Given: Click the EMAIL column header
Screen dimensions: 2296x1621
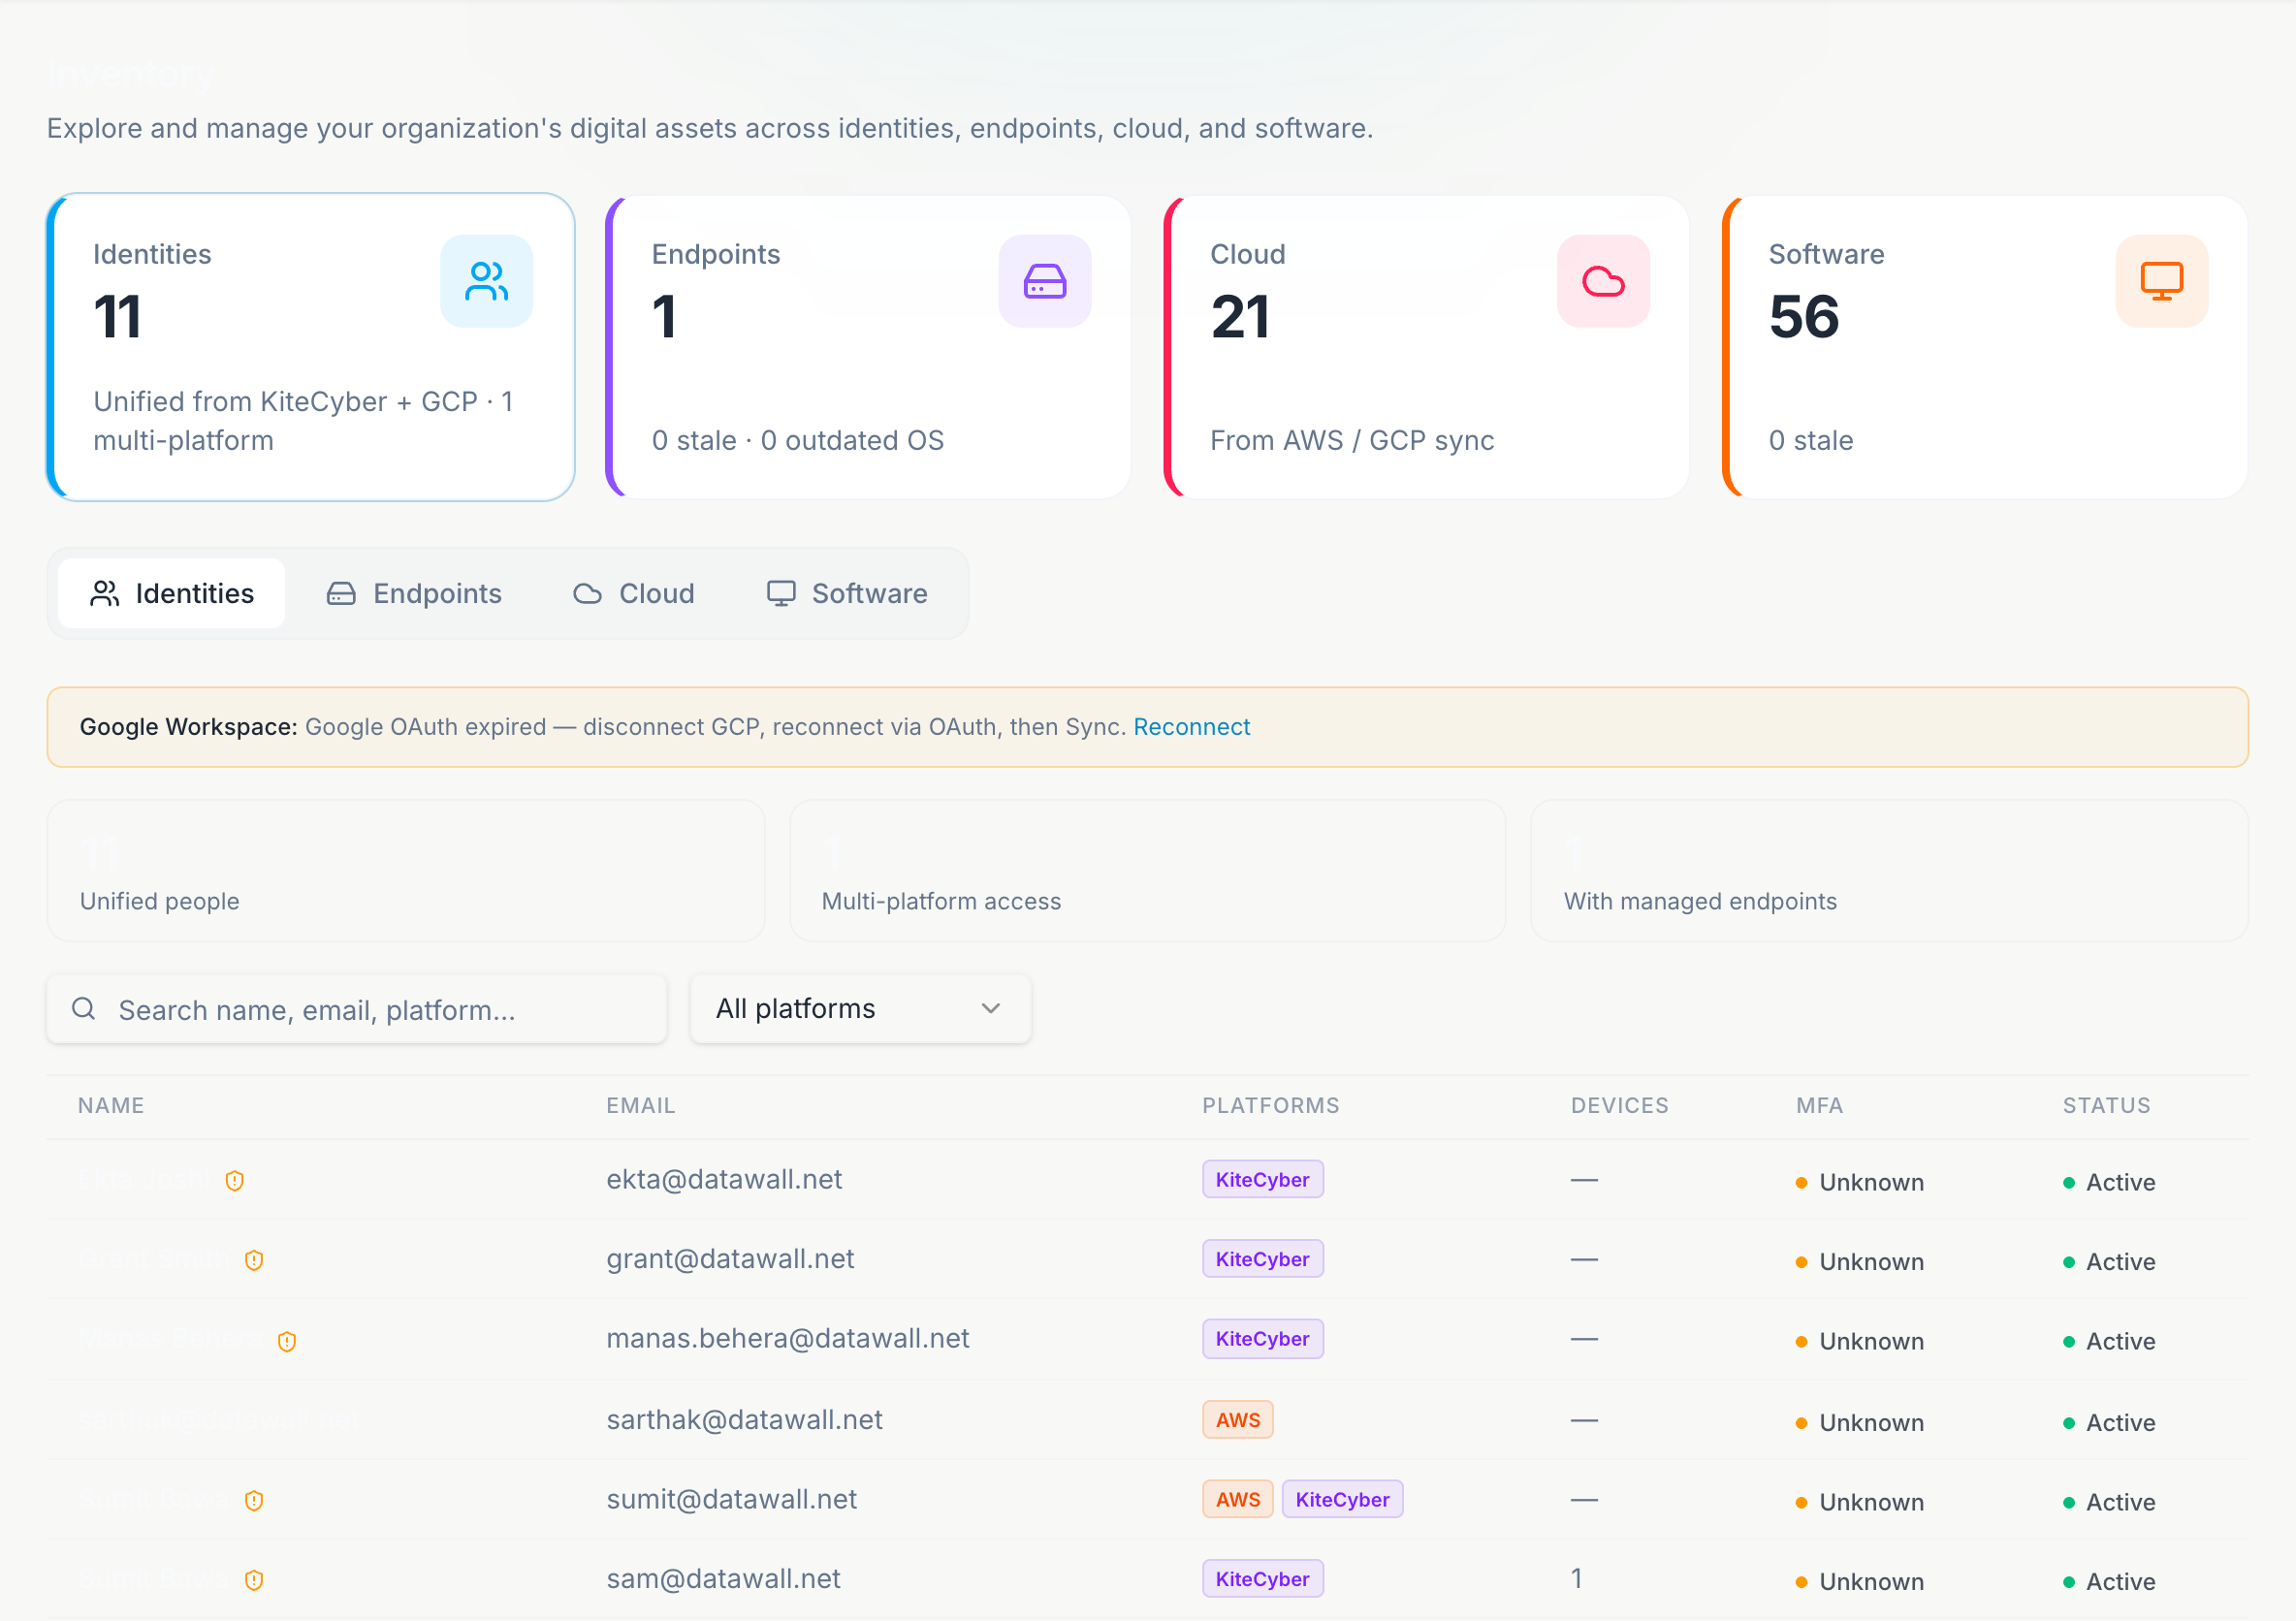Looking at the screenshot, I should (x=641, y=1105).
